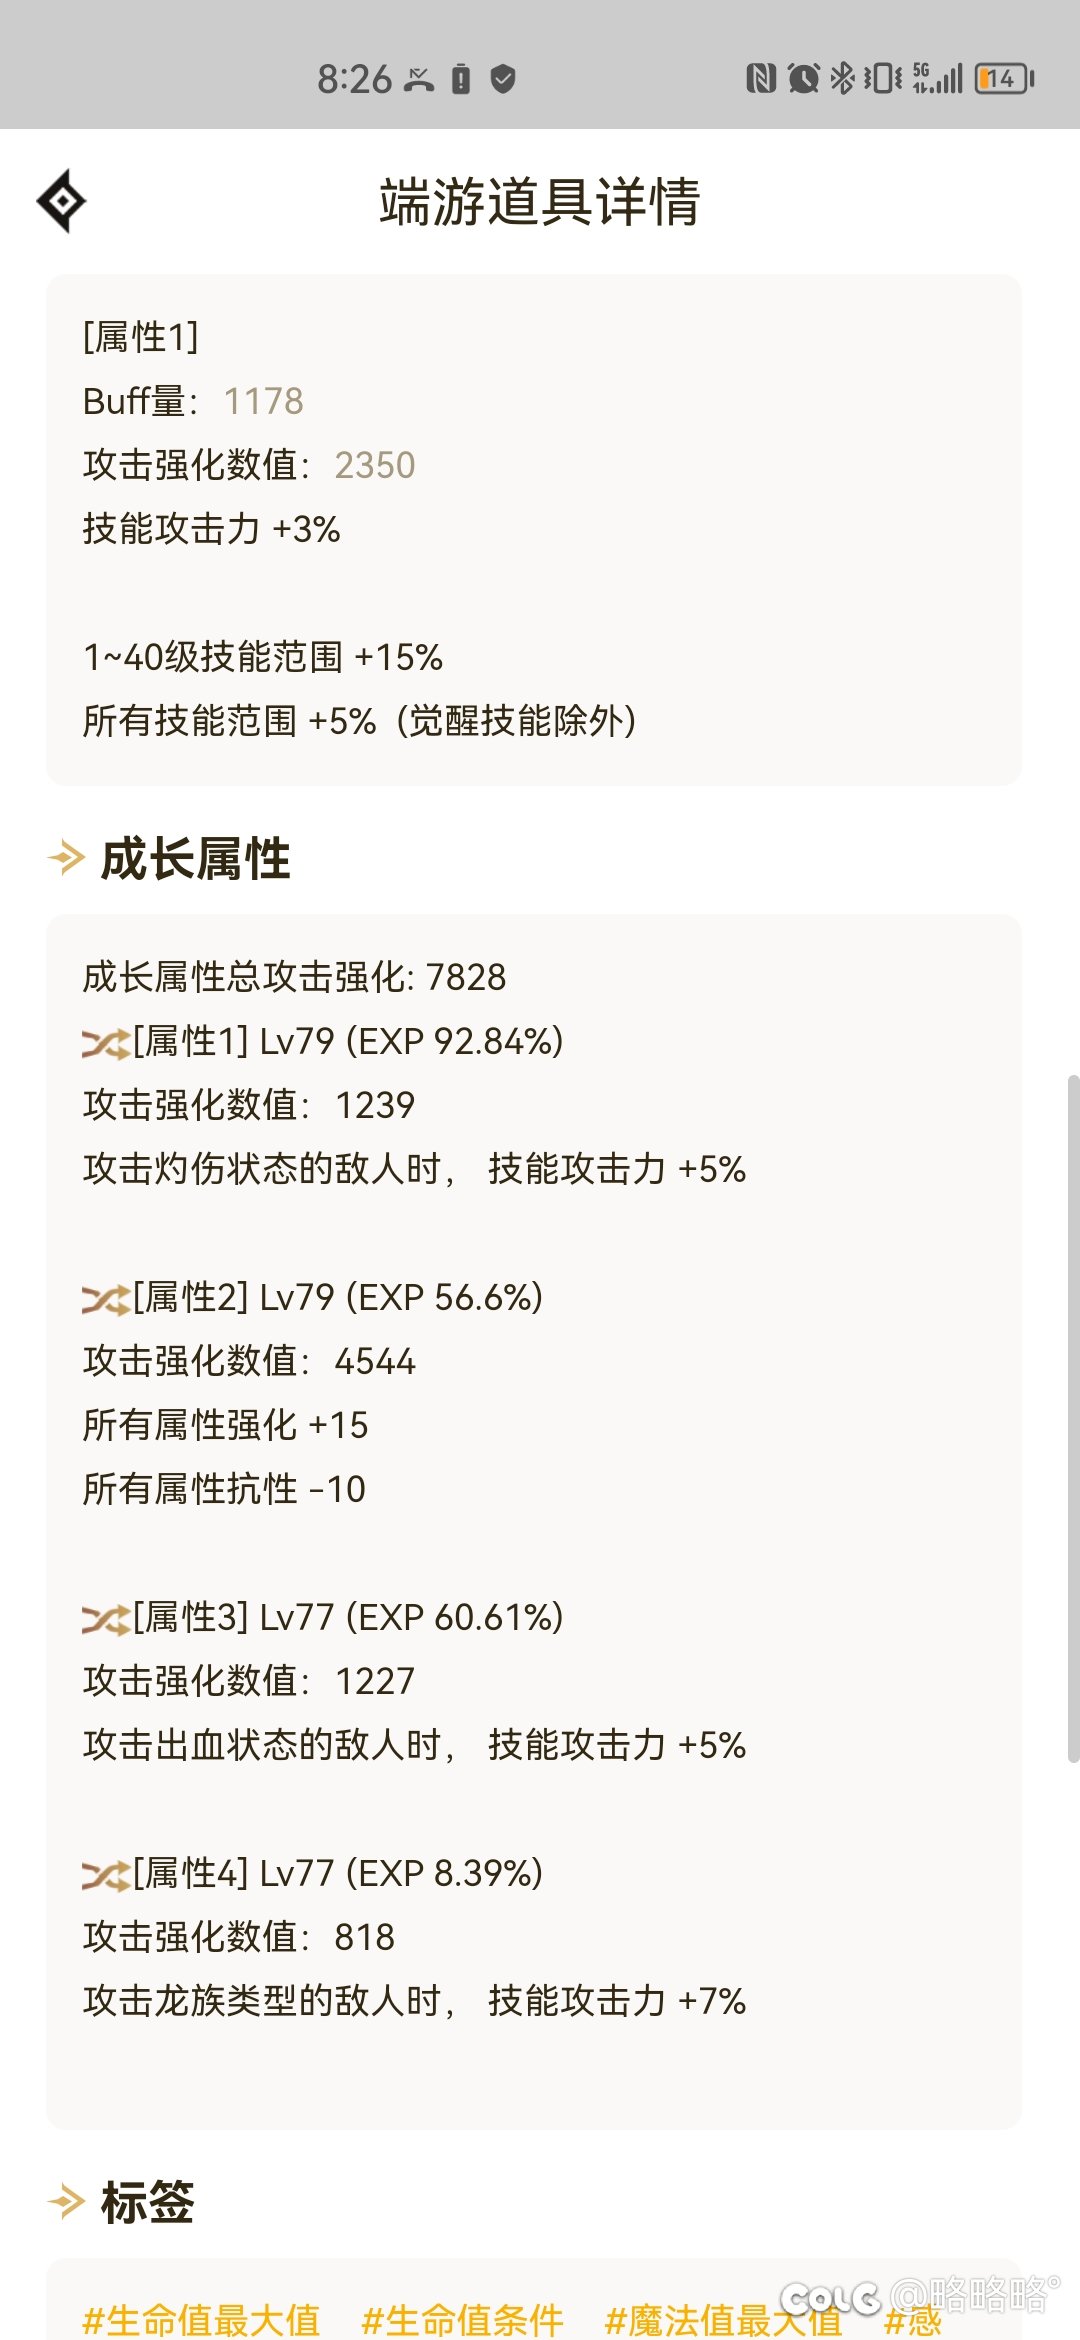1080x2340 pixels.
Task: Click arrow icon beside 成长属性 heading
Action: (x=67, y=858)
